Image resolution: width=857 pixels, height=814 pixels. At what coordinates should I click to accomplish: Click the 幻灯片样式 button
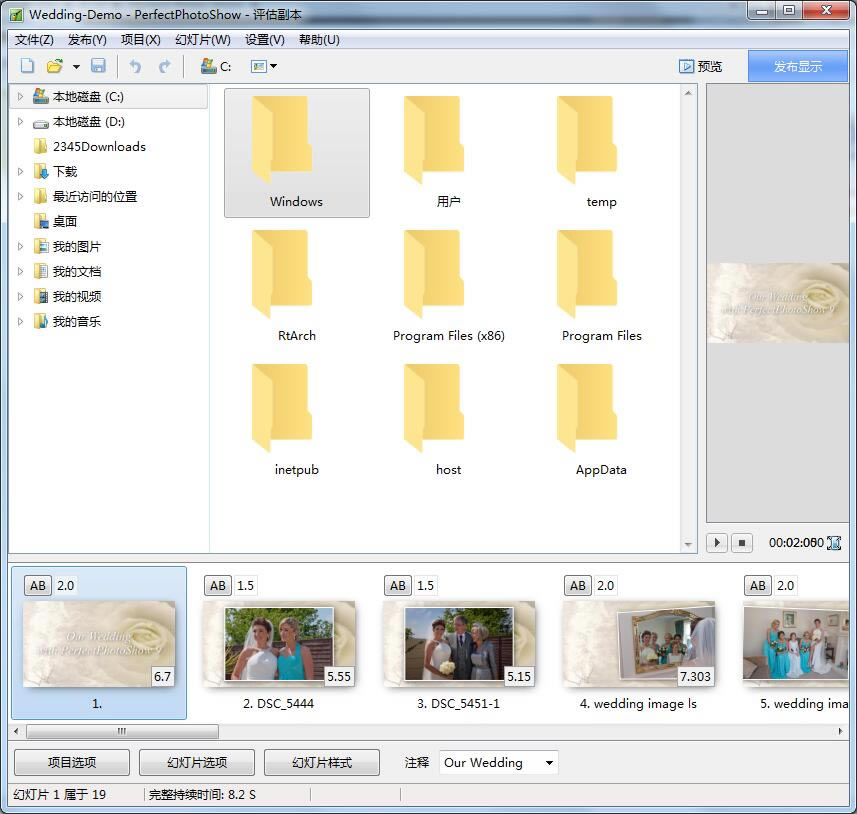(321, 762)
